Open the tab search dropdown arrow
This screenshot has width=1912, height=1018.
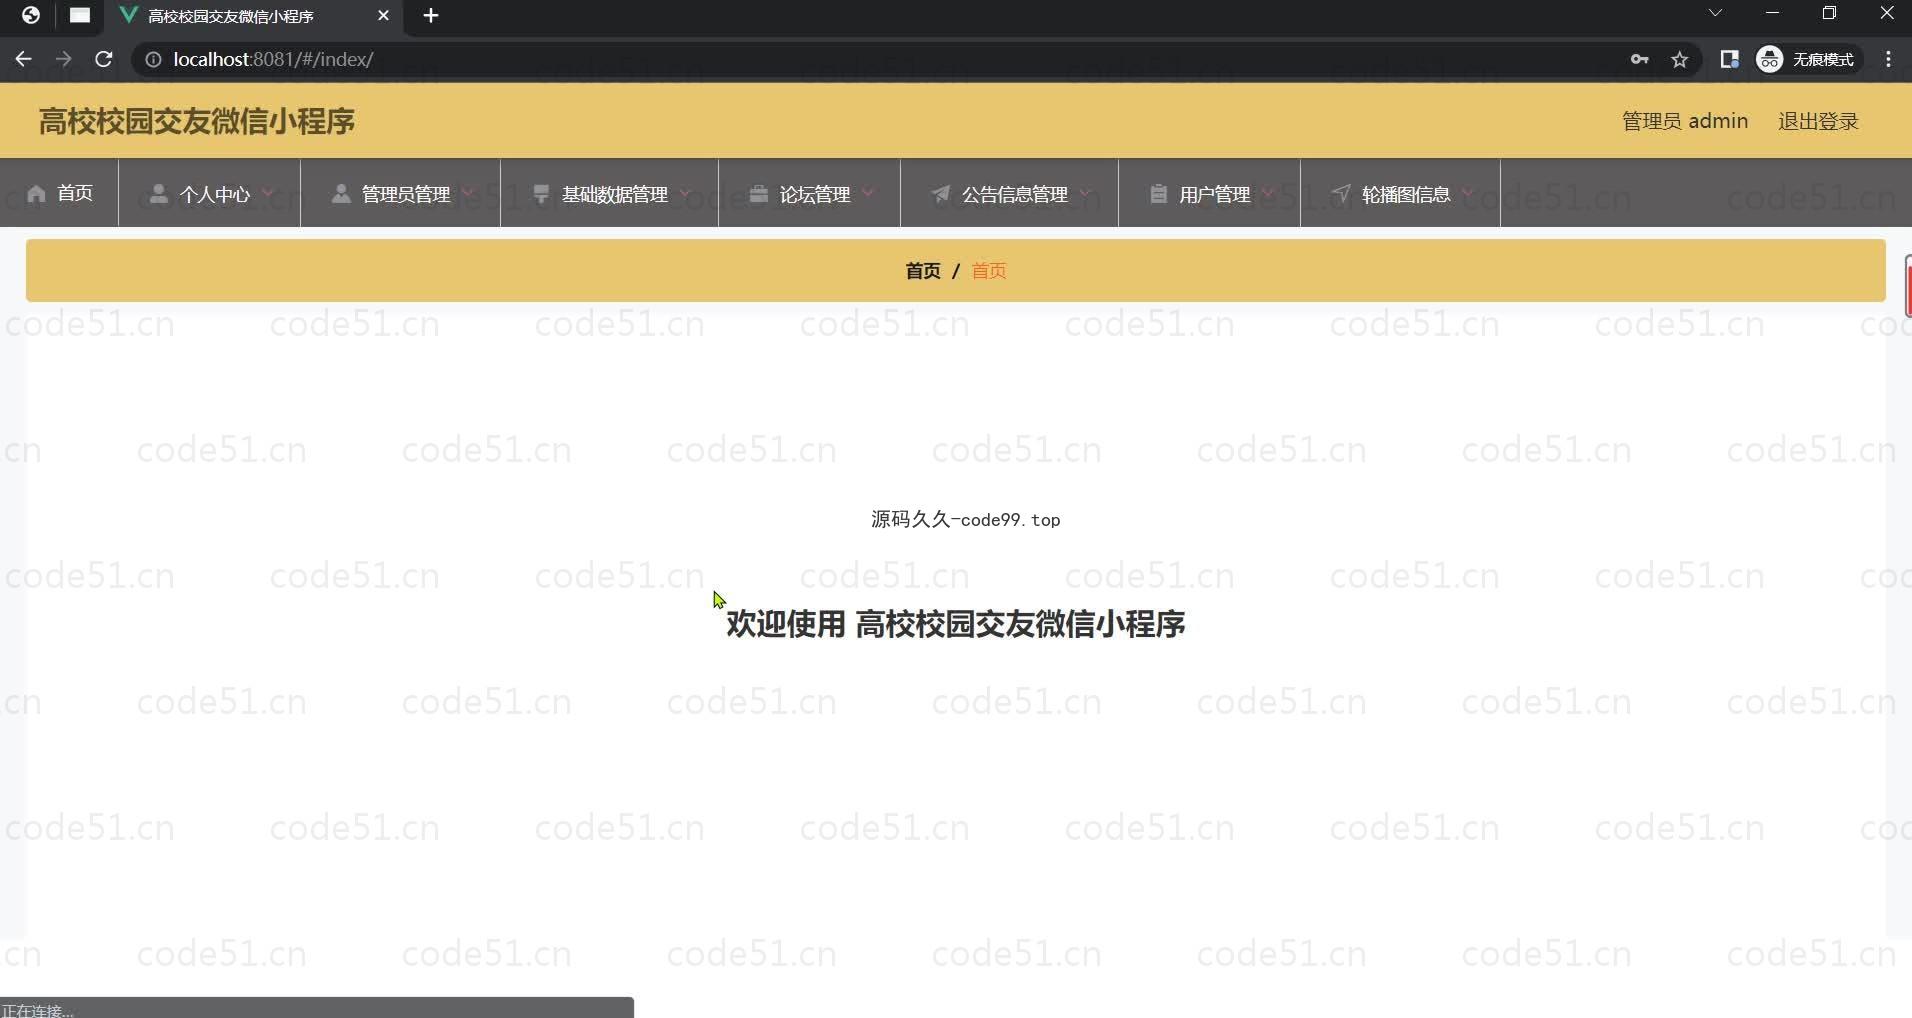click(x=1715, y=13)
